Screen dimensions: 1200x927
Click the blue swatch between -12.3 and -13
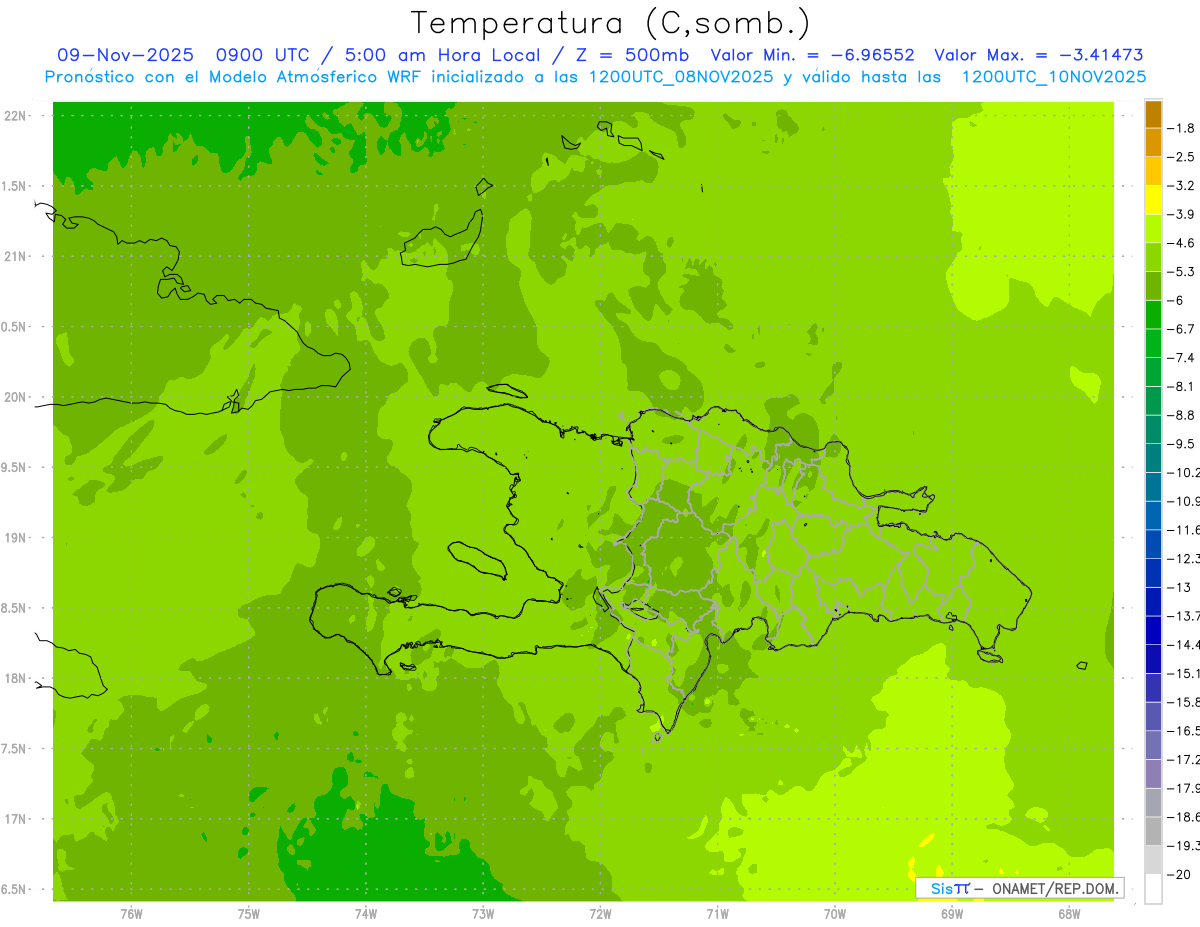coord(1153,573)
